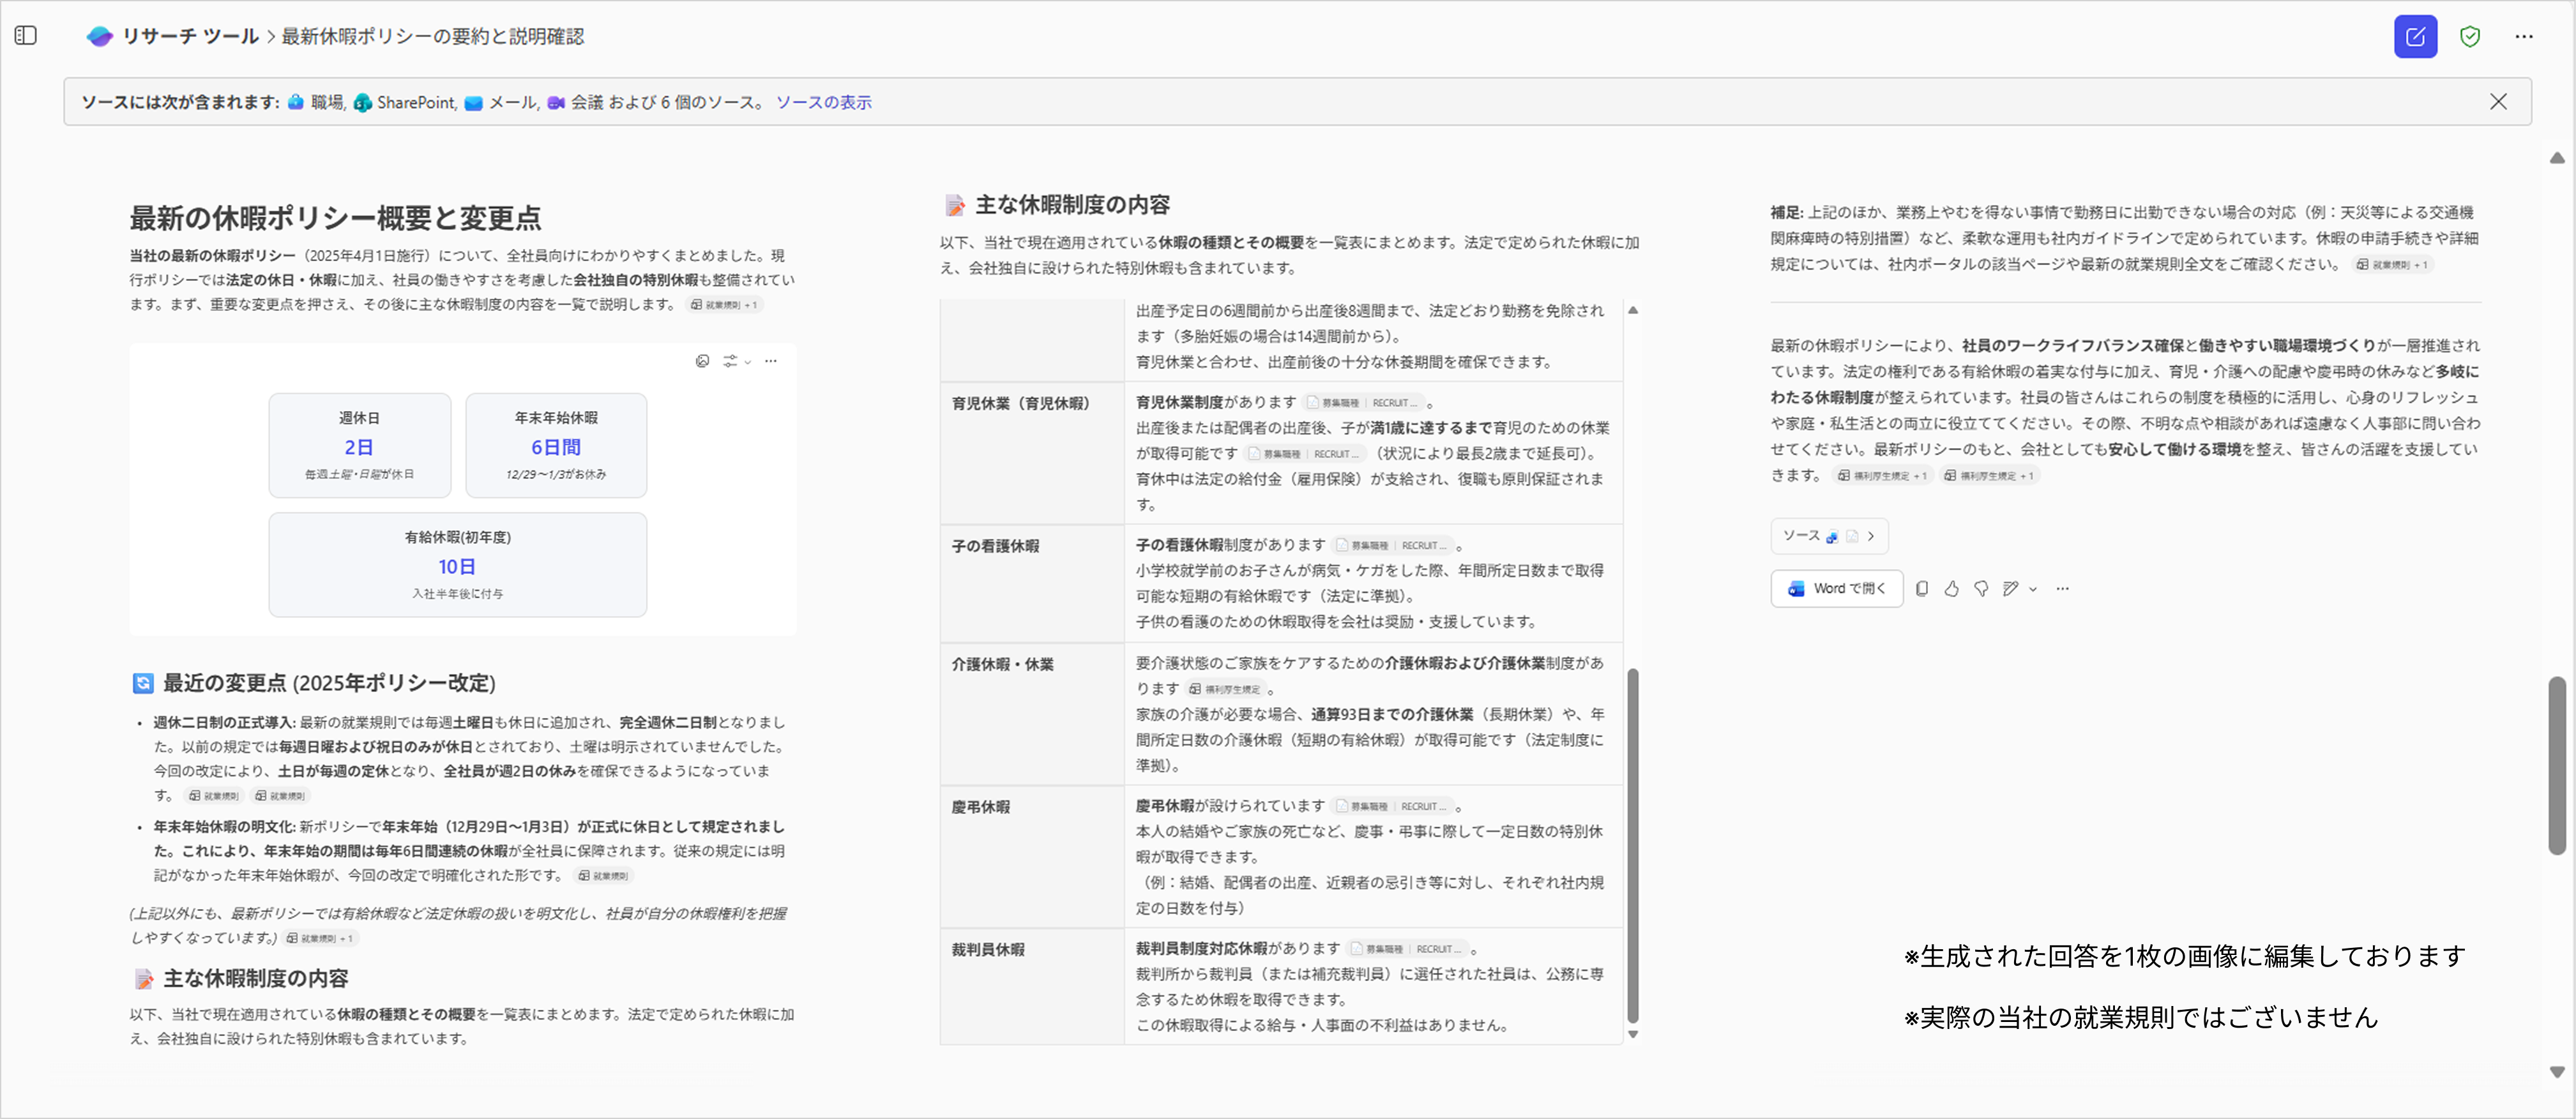Dismiss the sources banner with X
This screenshot has width=2576, height=1119.
tap(2497, 102)
